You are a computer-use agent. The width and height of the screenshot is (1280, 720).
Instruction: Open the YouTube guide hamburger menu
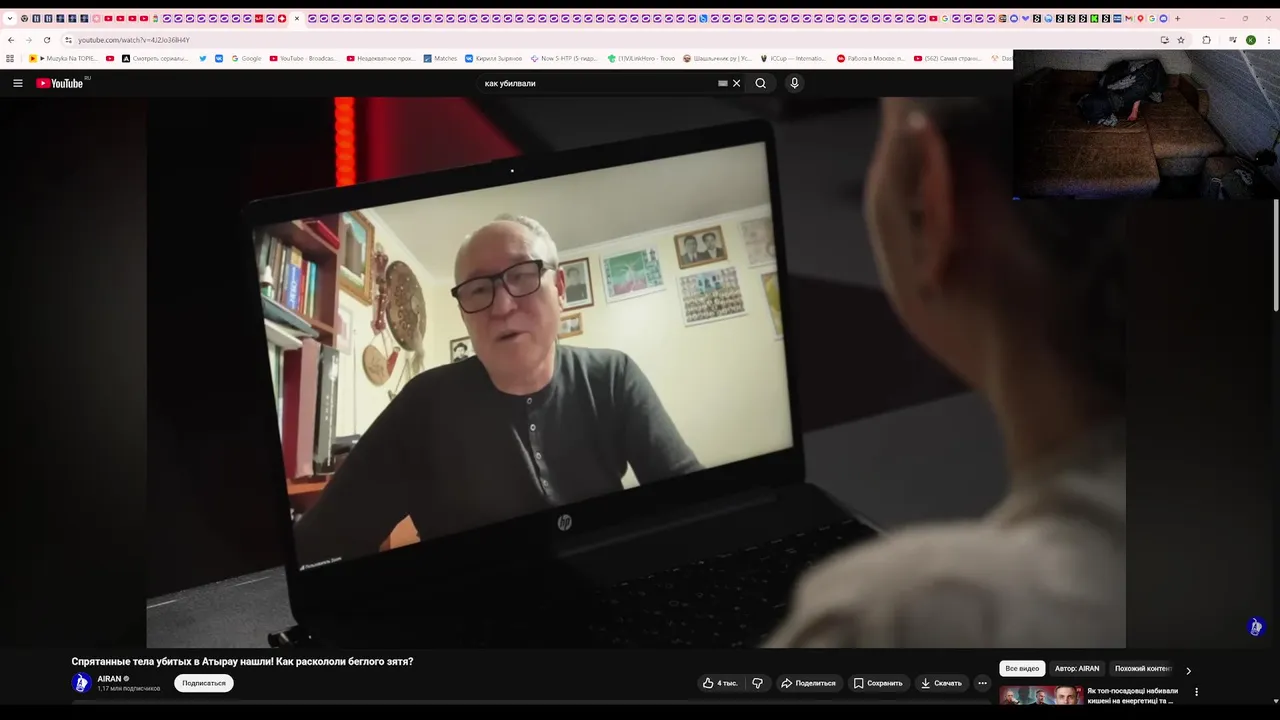pyautogui.click(x=18, y=83)
